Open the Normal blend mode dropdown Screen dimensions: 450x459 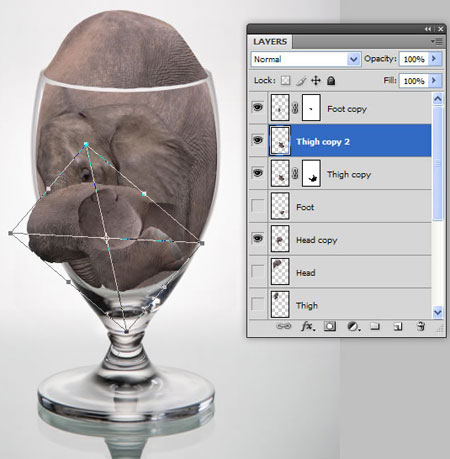[306, 59]
